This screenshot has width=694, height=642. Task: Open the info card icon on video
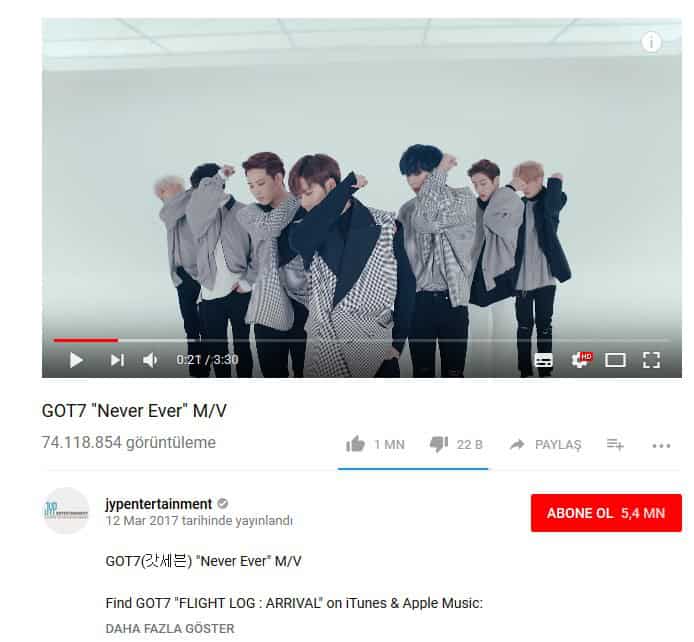[651, 42]
